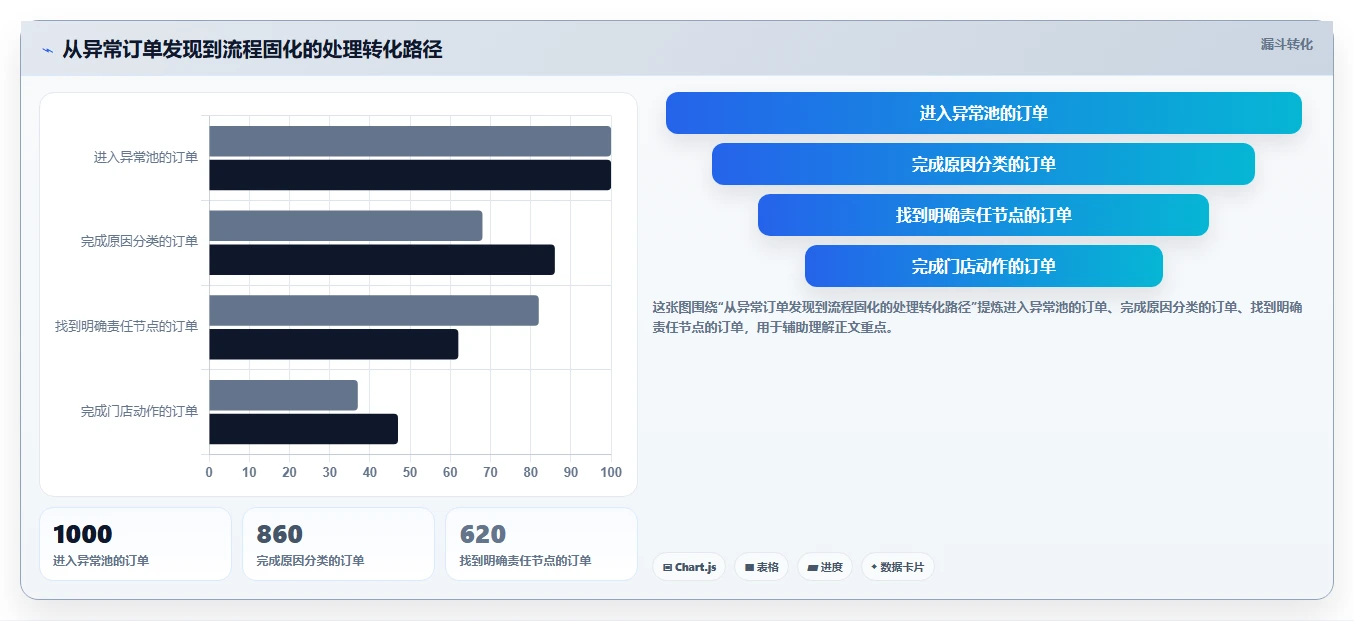Click the dark chart bar for 完成原因分类的订单
The image size is (1354, 621).
(382, 260)
